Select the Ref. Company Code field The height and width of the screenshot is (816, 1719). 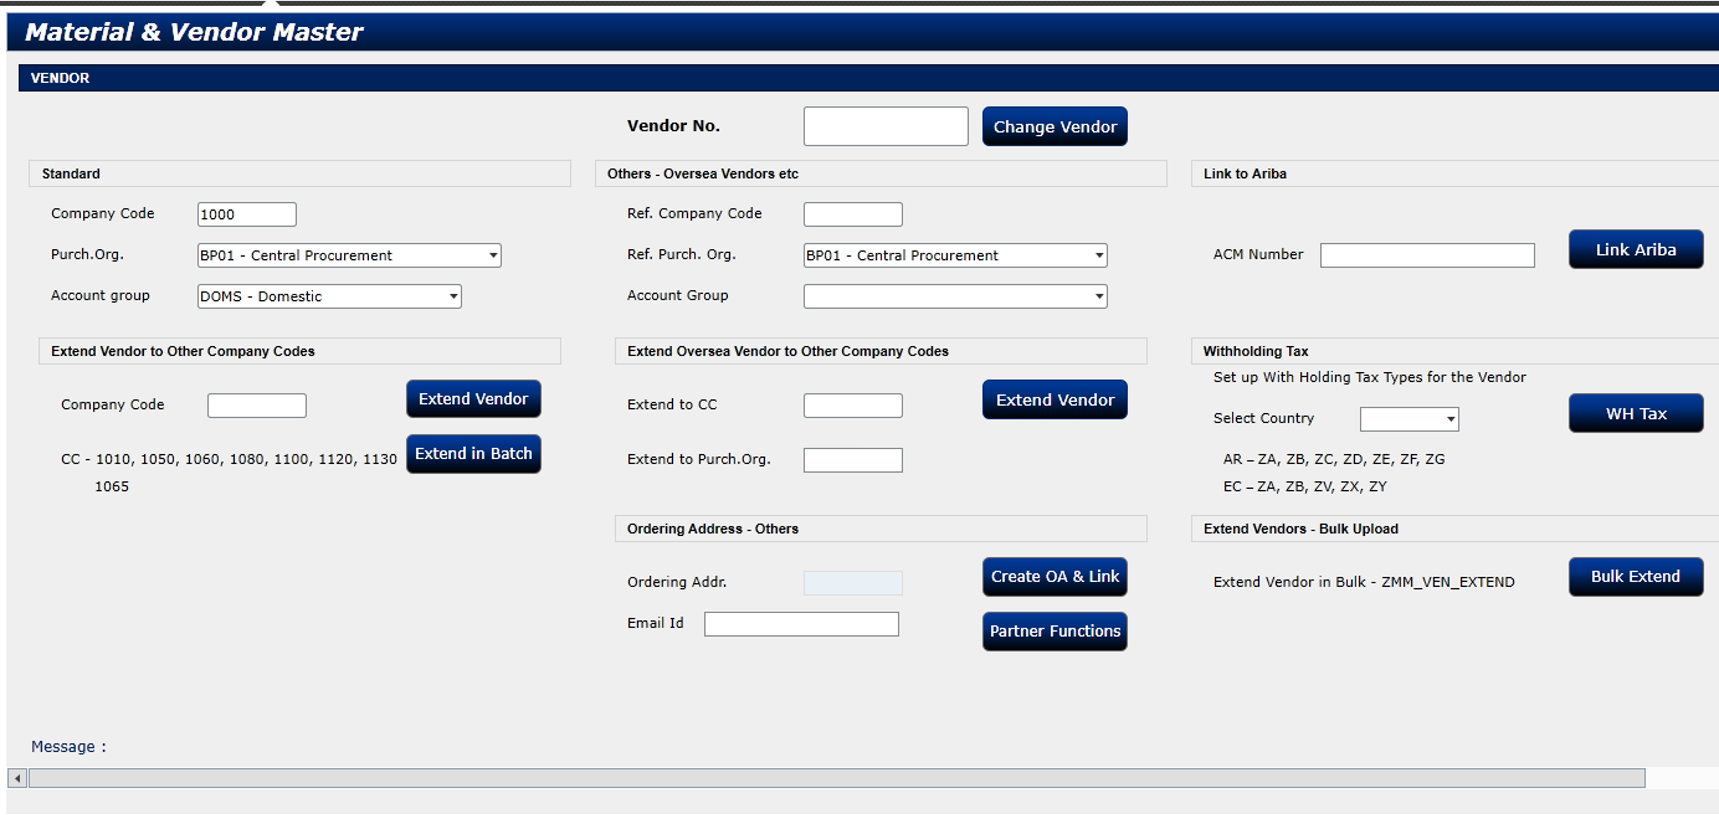(852, 215)
